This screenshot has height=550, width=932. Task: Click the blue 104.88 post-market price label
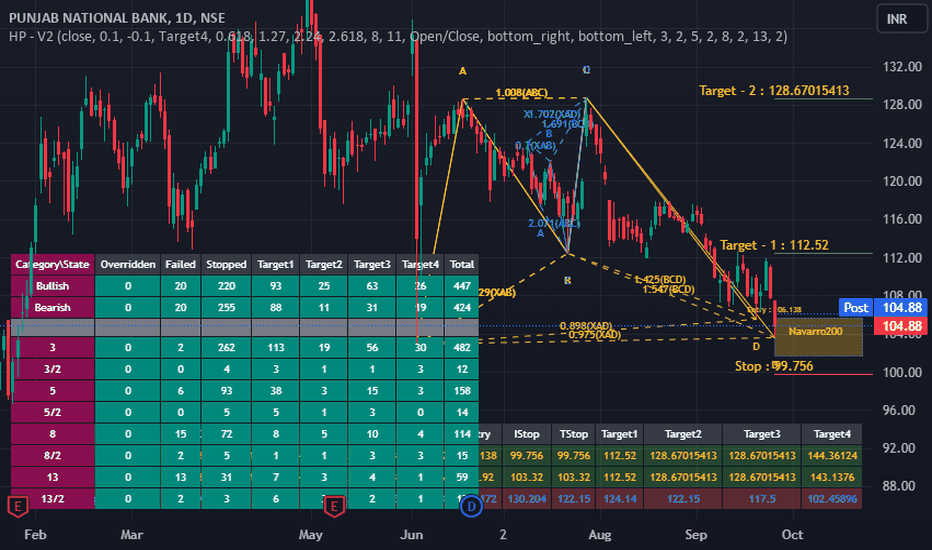(x=902, y=307)
